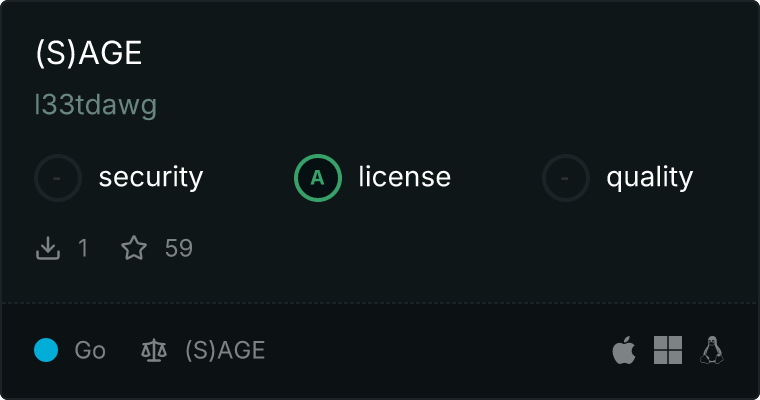The height and width of the screenshot is (400, 760).
Task: Click the quality label text
Action: tap(649, 178)
